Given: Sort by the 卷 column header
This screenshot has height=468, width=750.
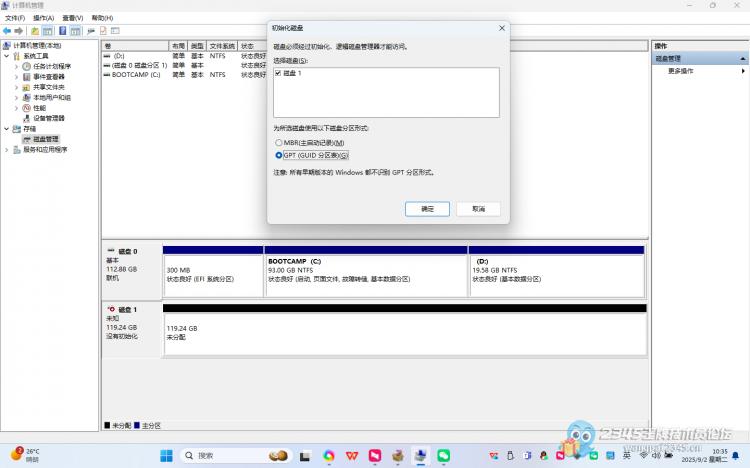Looking at the screenshot, I should (x=135, y=46).
